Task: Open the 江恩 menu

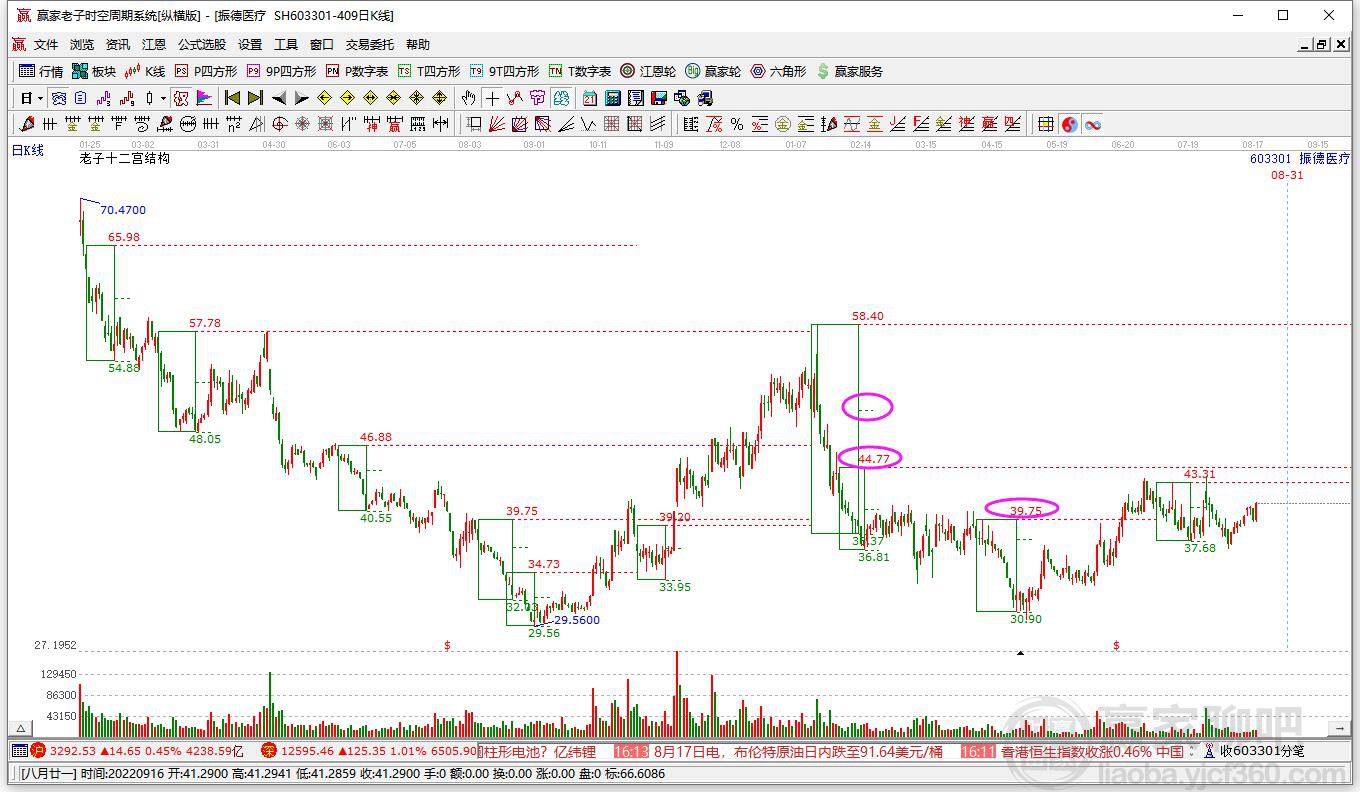Action: click(x=154, y=45)
